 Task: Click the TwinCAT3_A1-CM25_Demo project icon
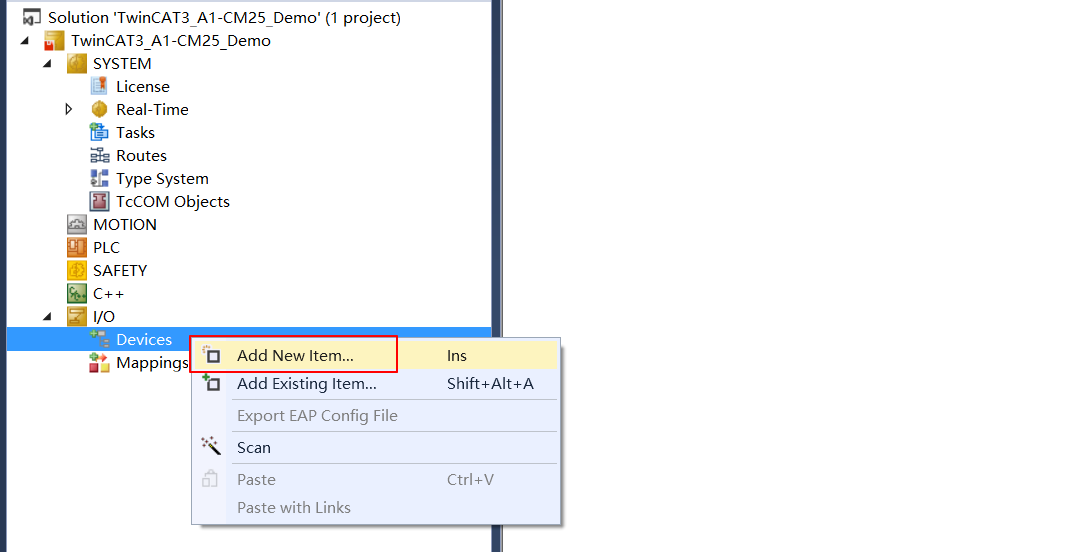coord(54,40)
